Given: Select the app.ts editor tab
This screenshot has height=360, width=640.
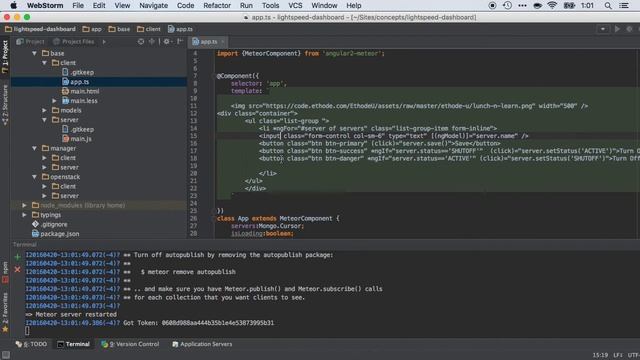Looking at the screenshot, I should click(209, 42).
